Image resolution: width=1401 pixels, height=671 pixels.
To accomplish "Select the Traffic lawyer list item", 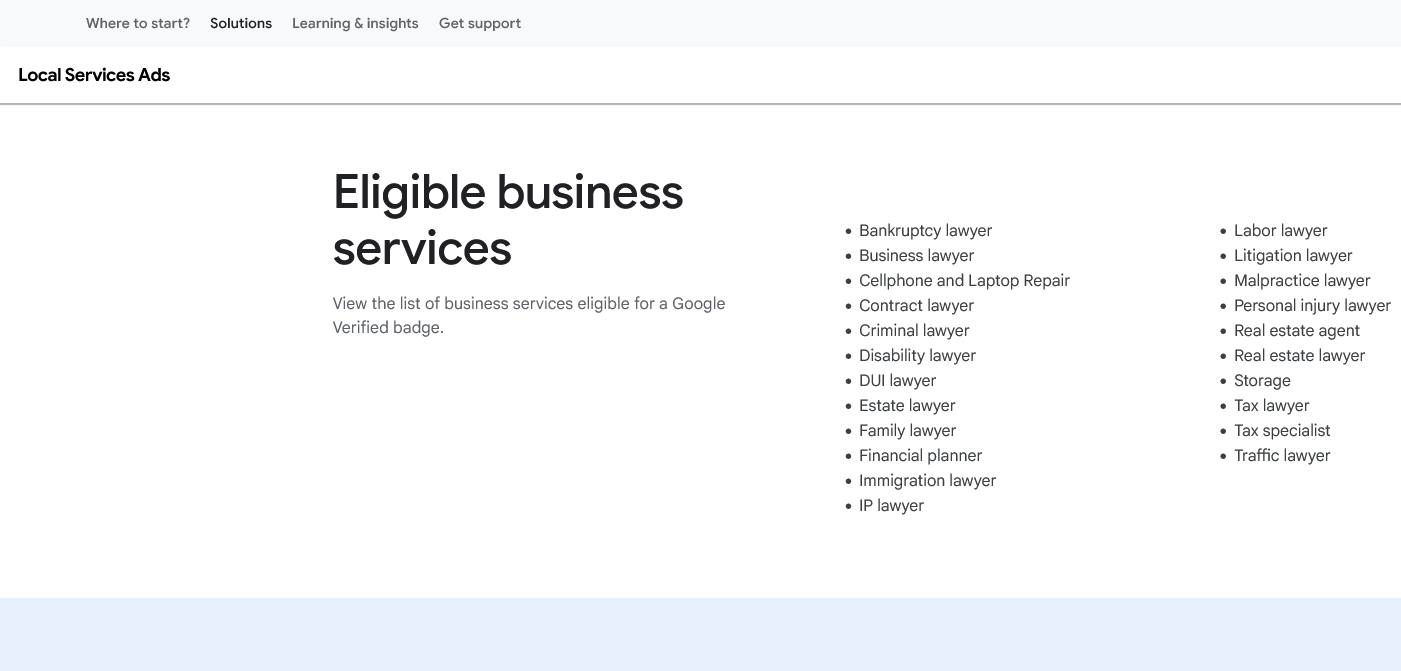I will (x=1282, y=455).
